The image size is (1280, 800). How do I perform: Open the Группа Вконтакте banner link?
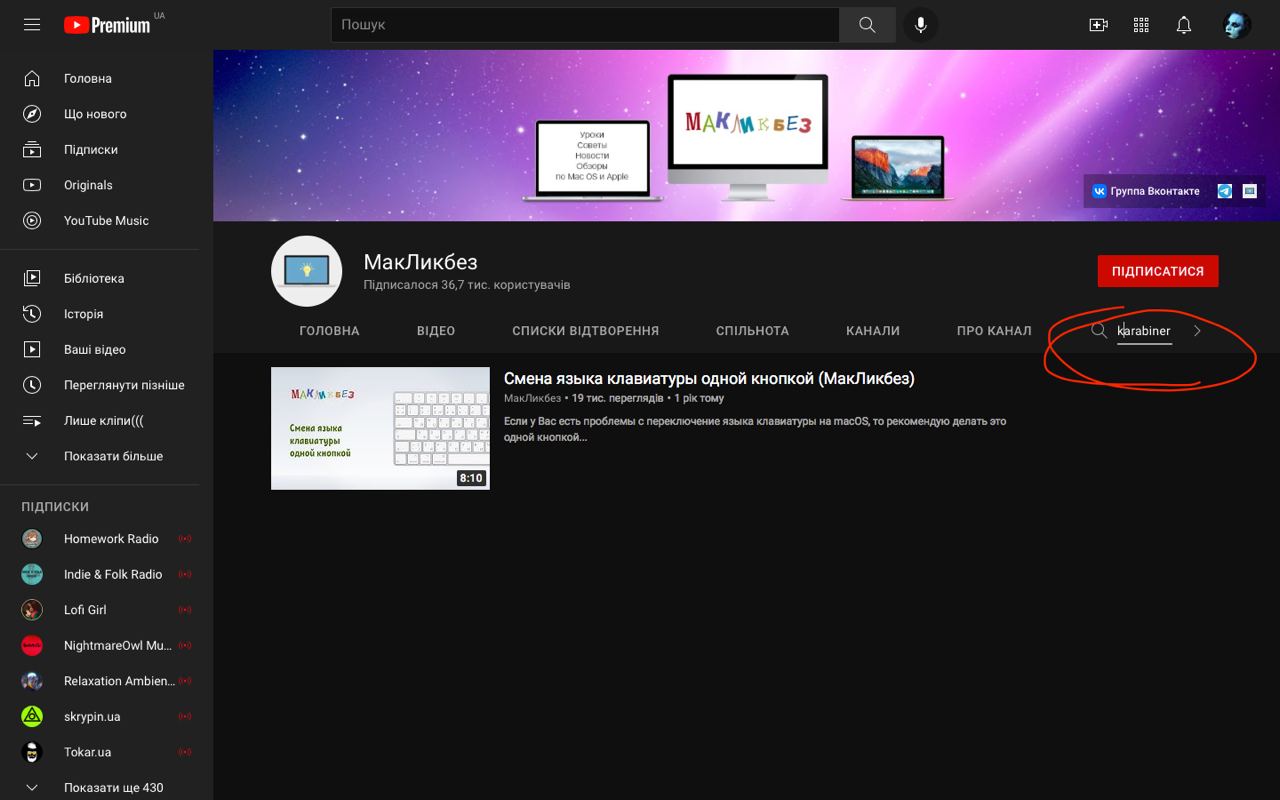tap(1146, 191)
